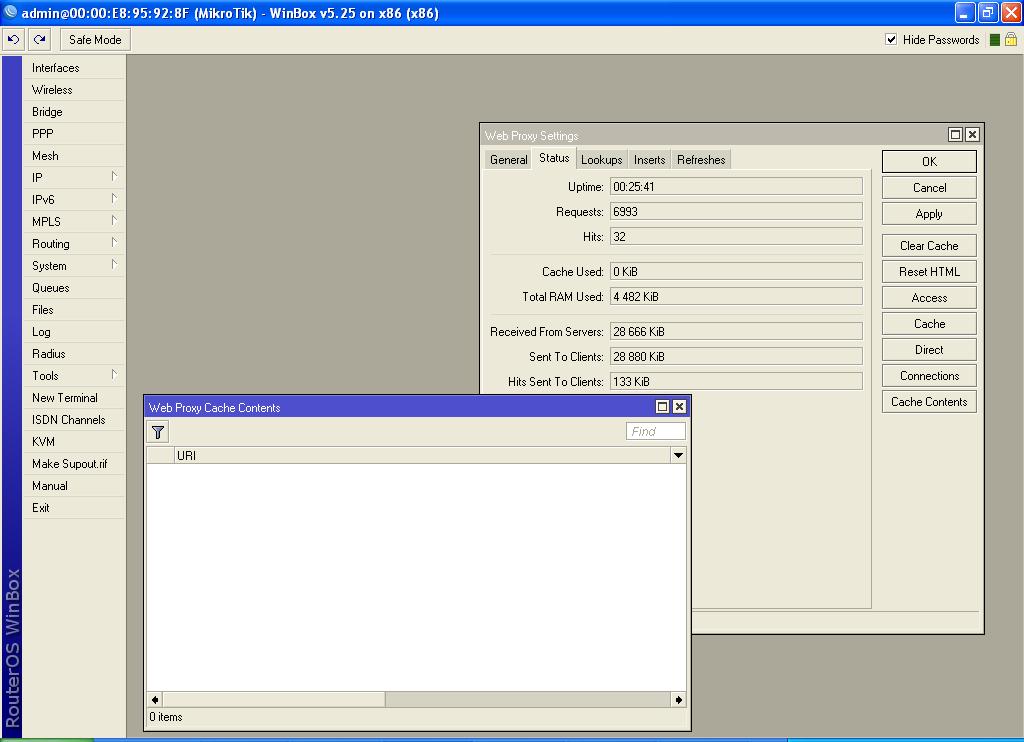Click the Total RAM Used field

coord(736,297)
